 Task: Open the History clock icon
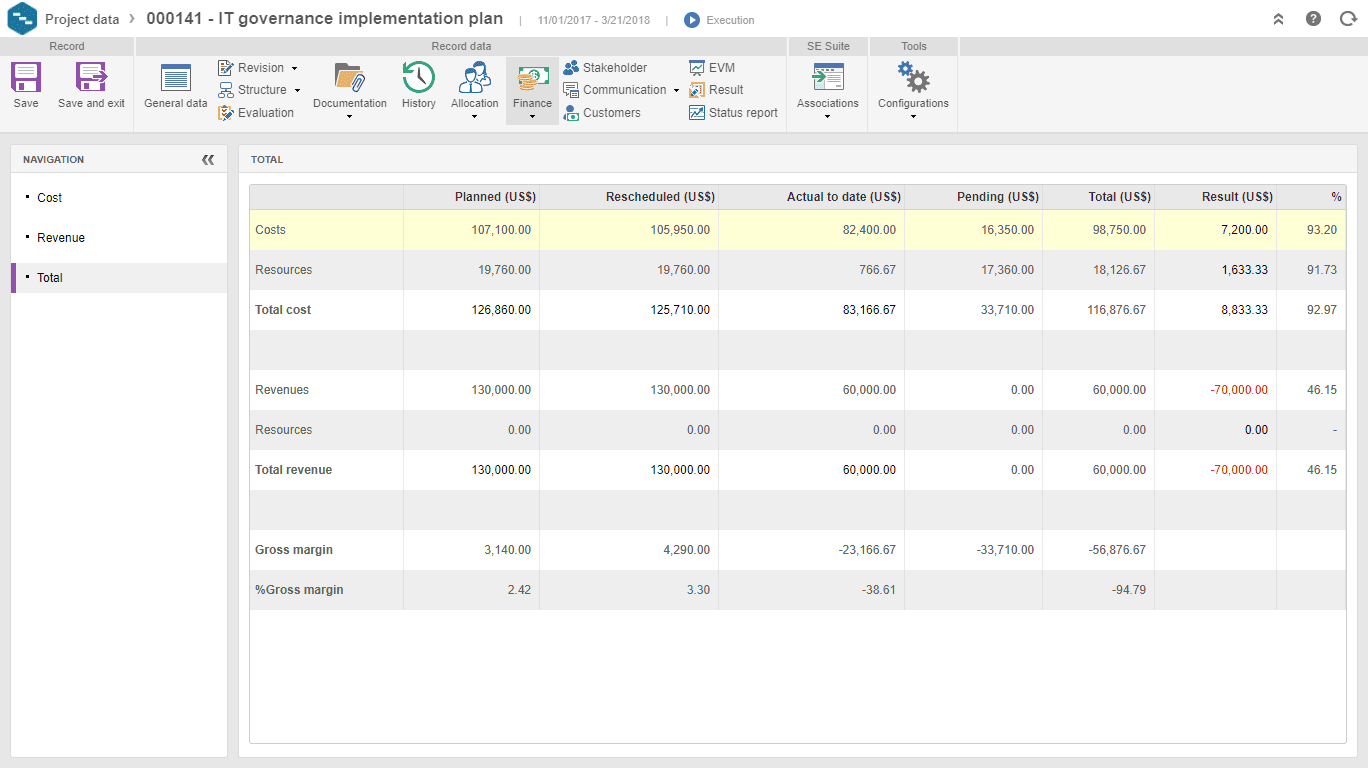pos(419,77)
